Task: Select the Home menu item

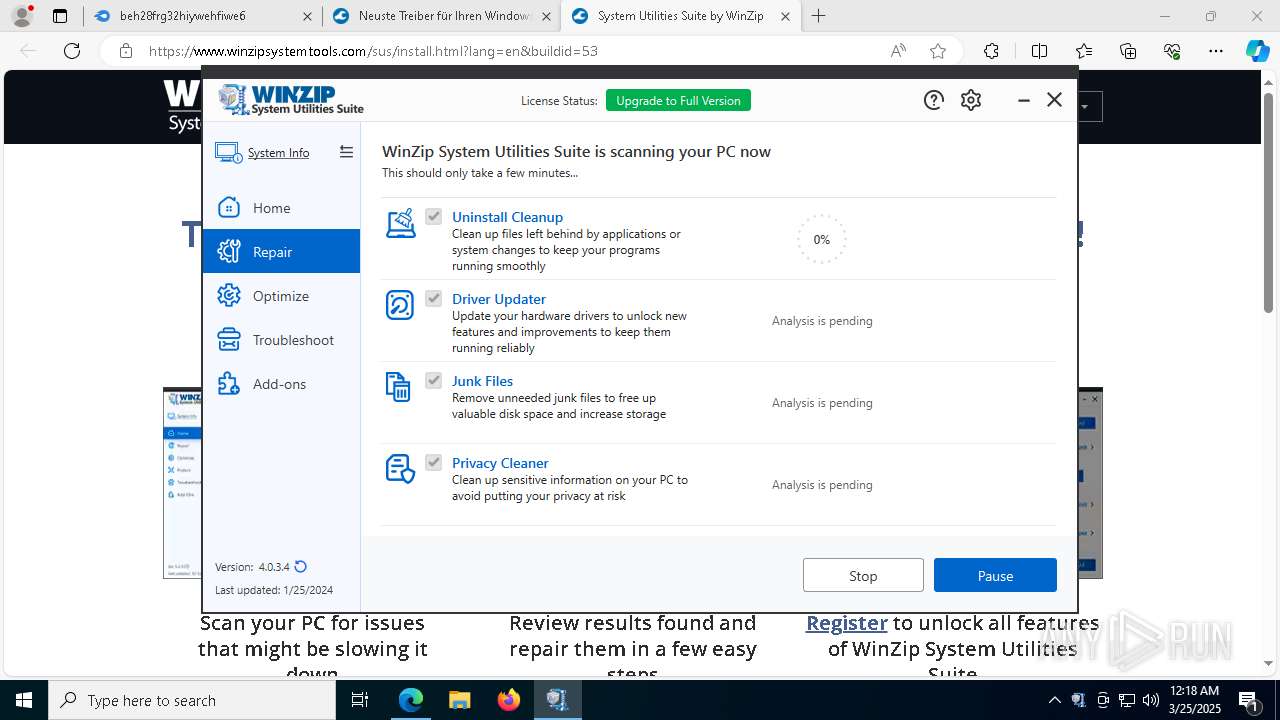Action: point(281,207)
